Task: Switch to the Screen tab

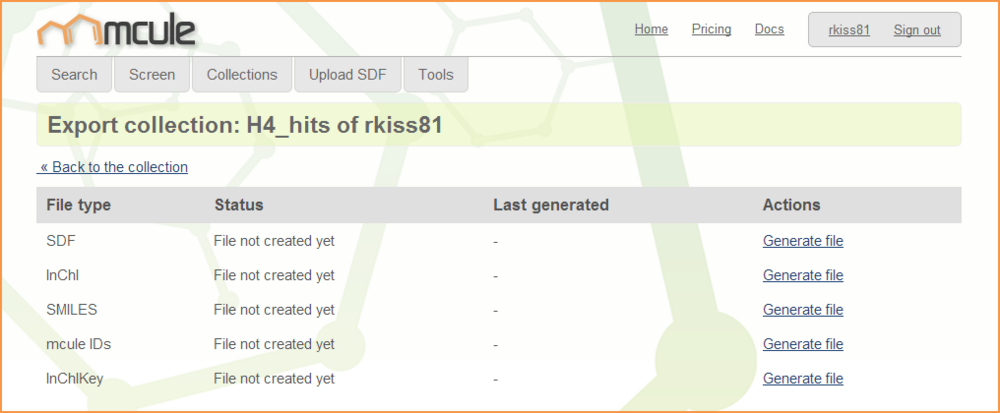Action: tap(152, 75)
